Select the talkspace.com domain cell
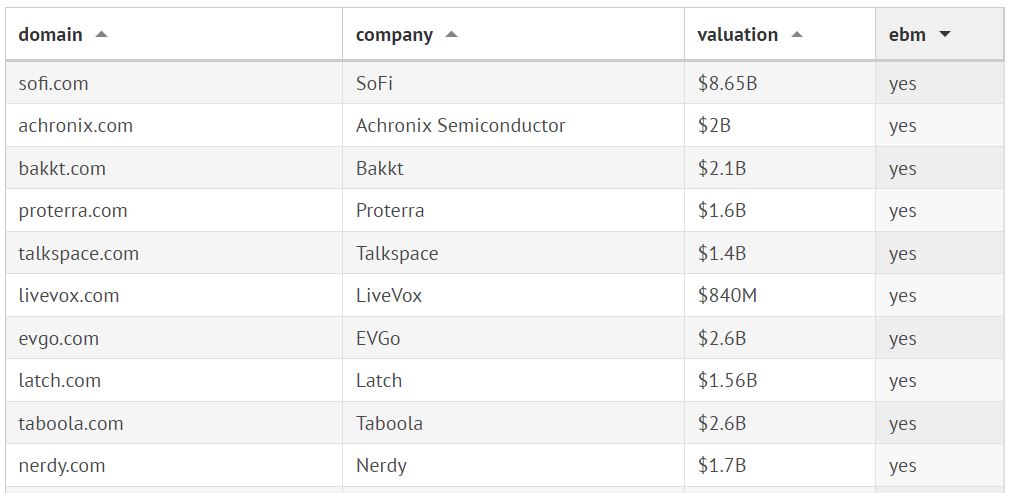Viewport: 1009px width, 493px height. 78,254
